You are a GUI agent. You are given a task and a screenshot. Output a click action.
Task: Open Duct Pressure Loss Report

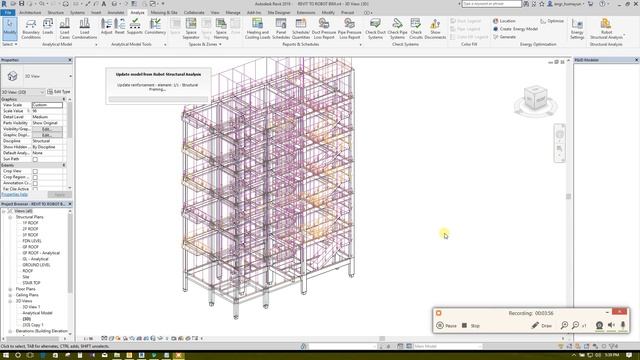pyautogui.click(x=324, y=29)
